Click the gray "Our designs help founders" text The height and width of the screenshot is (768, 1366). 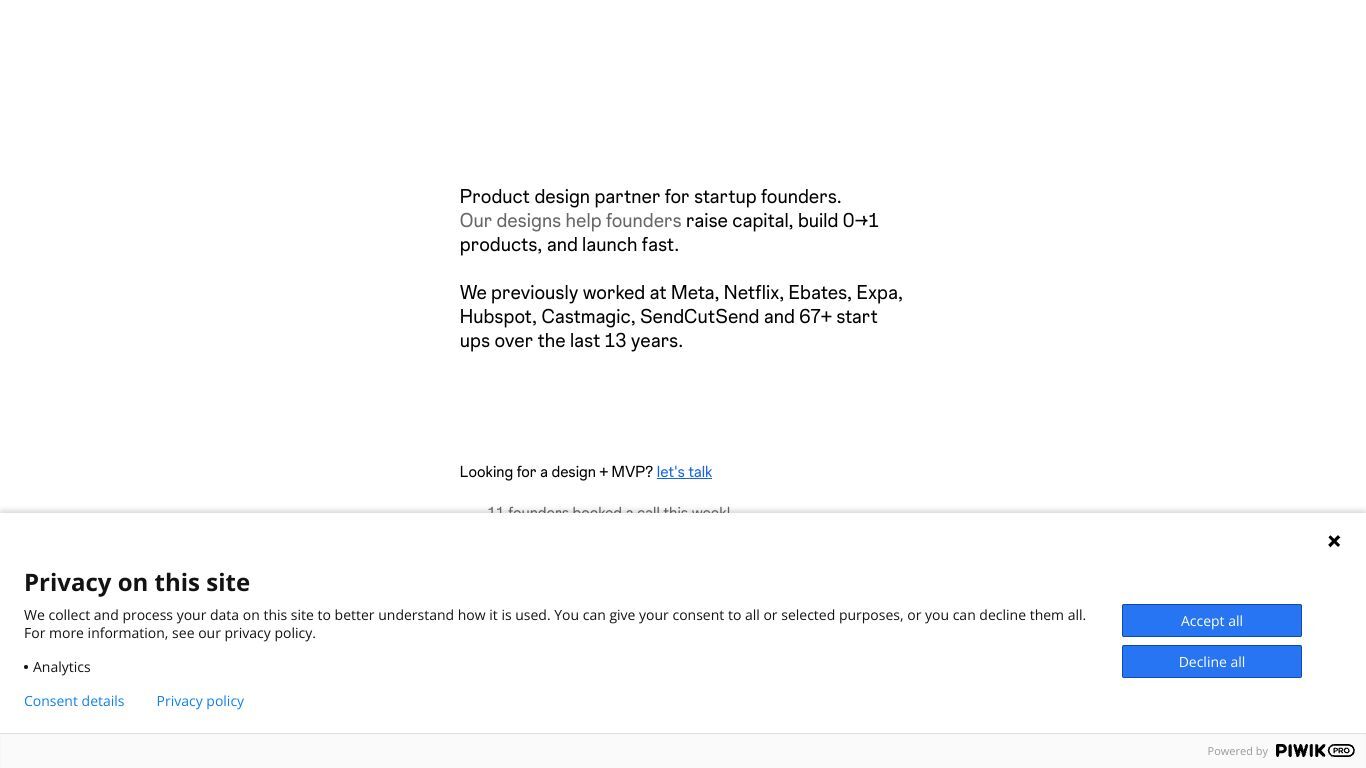point(570,221)
